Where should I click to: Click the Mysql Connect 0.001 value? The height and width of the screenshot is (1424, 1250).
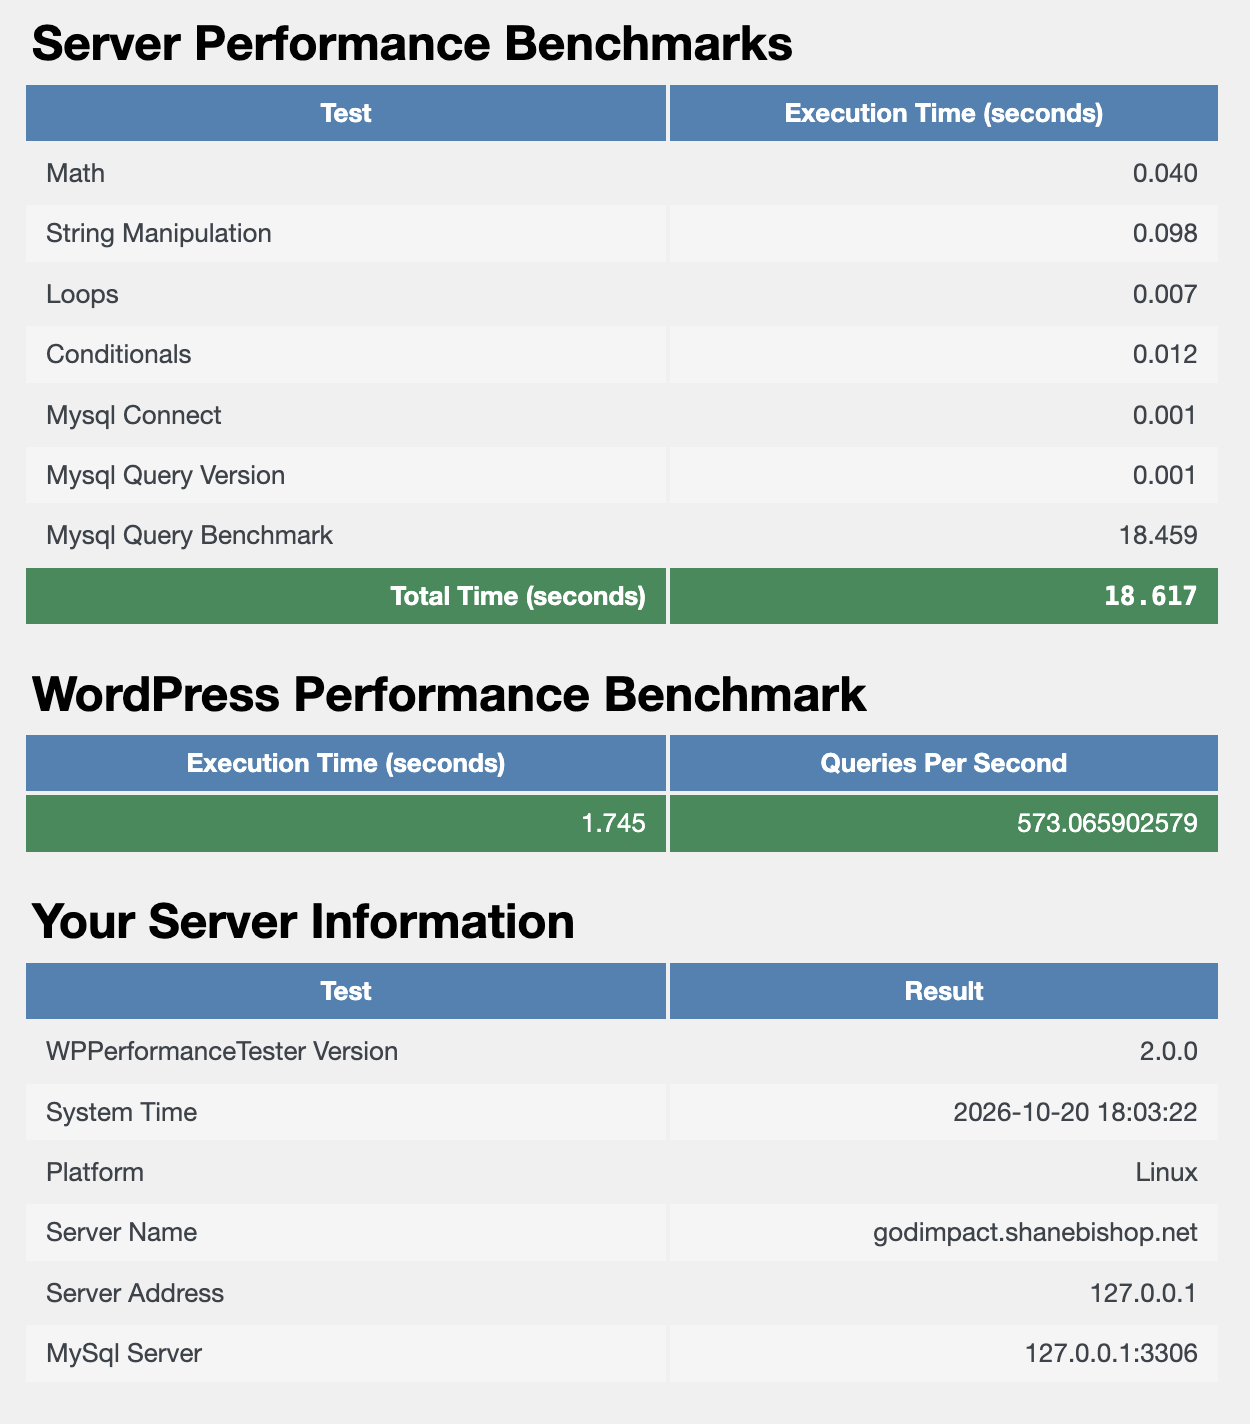(x=1165, y=415)
